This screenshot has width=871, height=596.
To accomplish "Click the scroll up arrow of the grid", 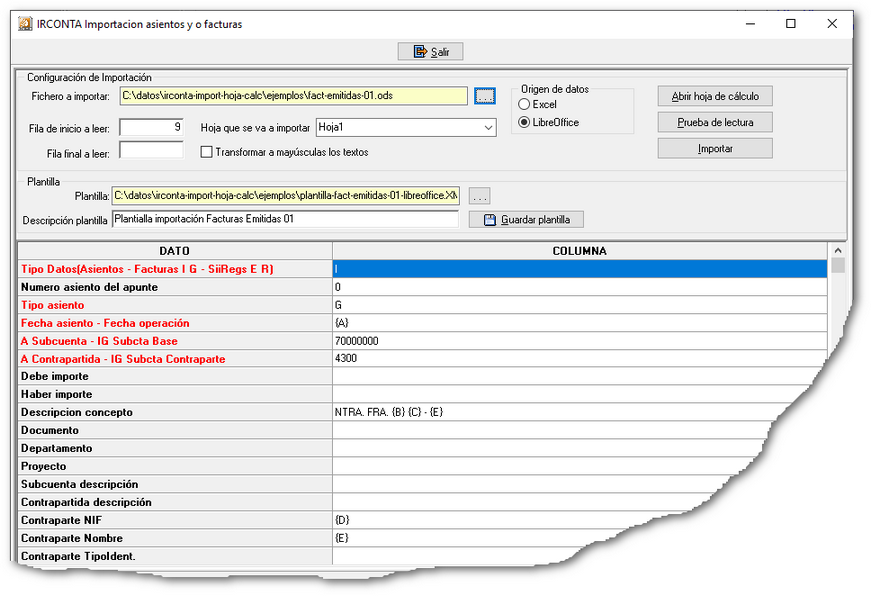I will 838,251.
